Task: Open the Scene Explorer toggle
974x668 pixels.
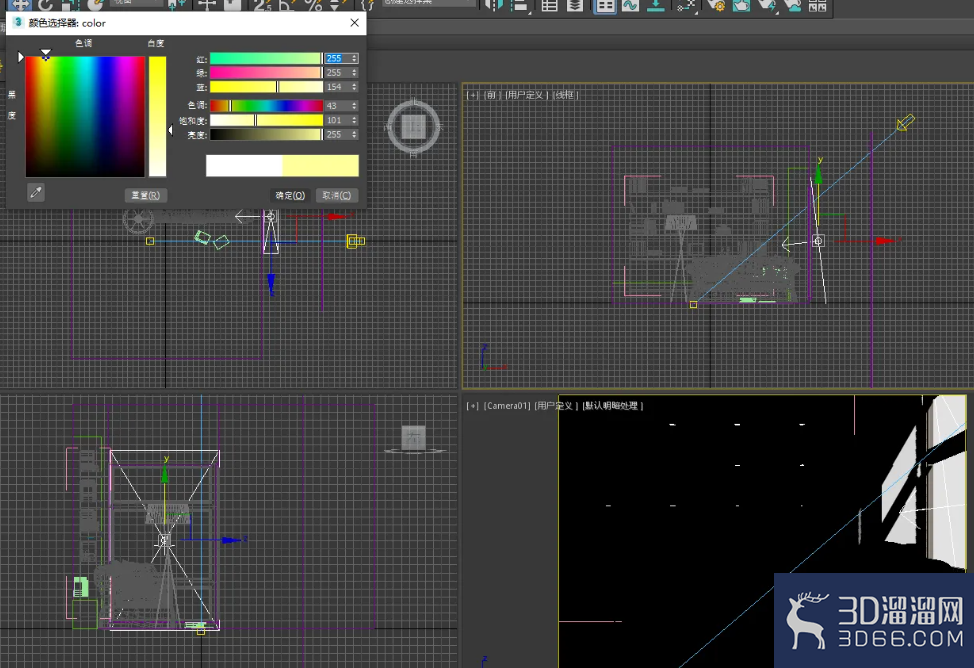Action: (x=549, y=6)
